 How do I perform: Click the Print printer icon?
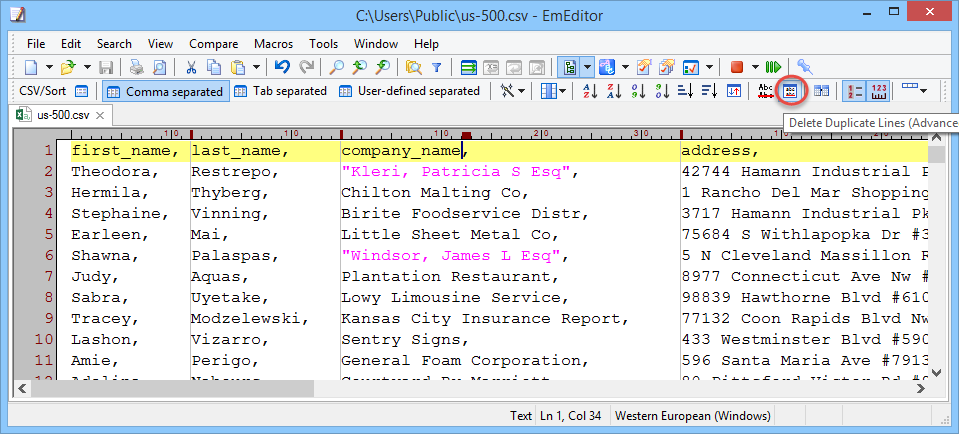136,67
